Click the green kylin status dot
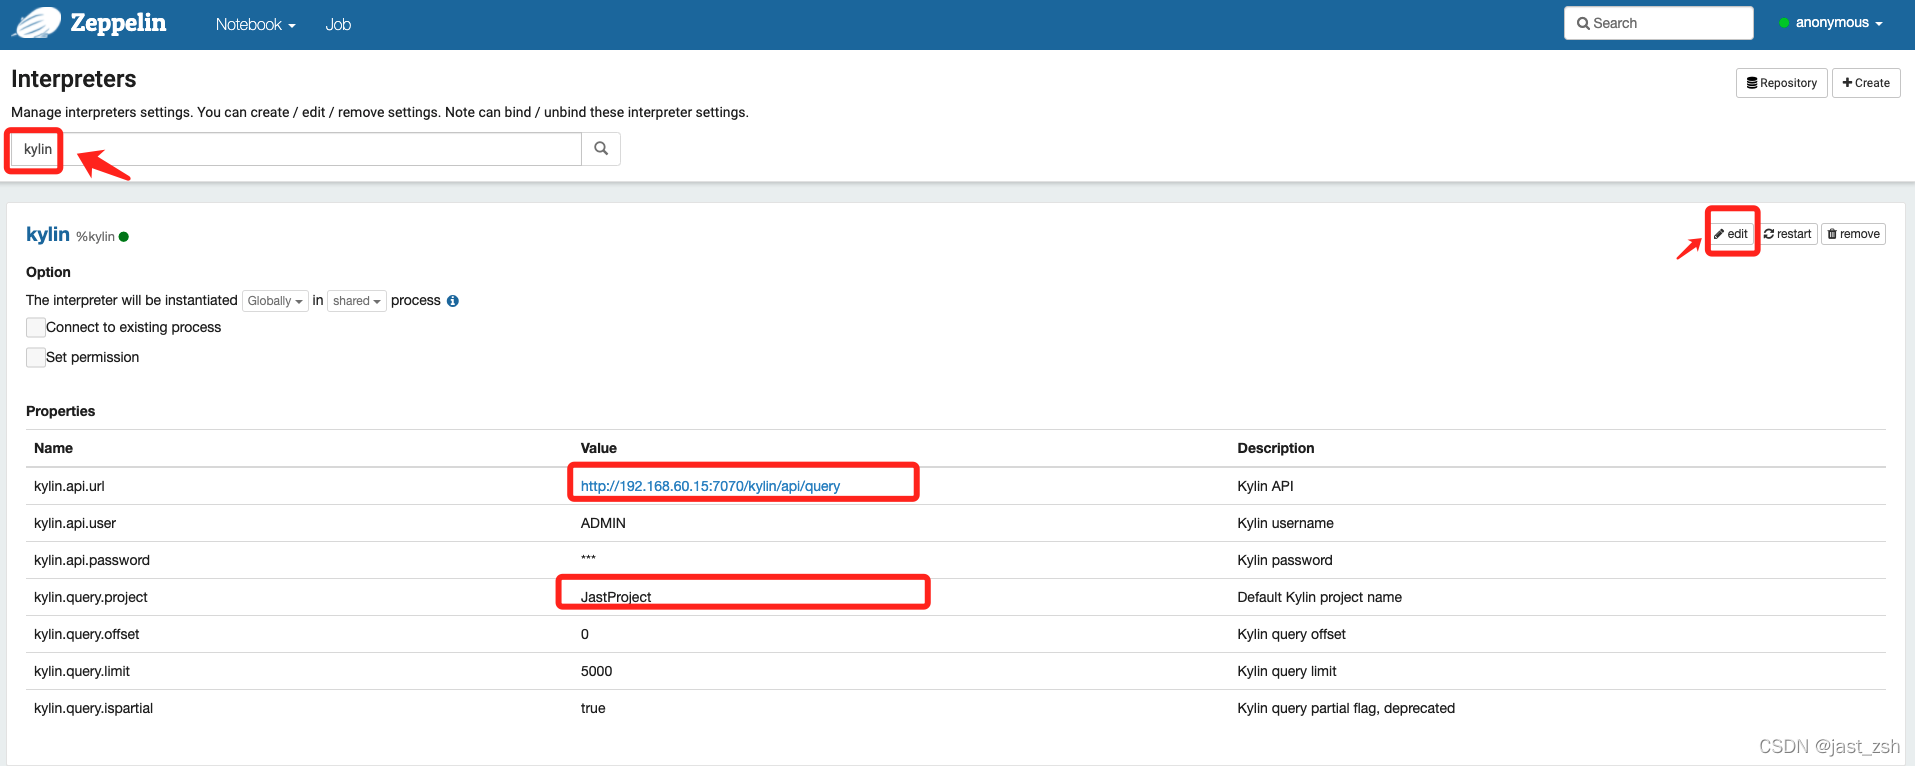This screenshot has width=1915, height=766. (124, 237)
